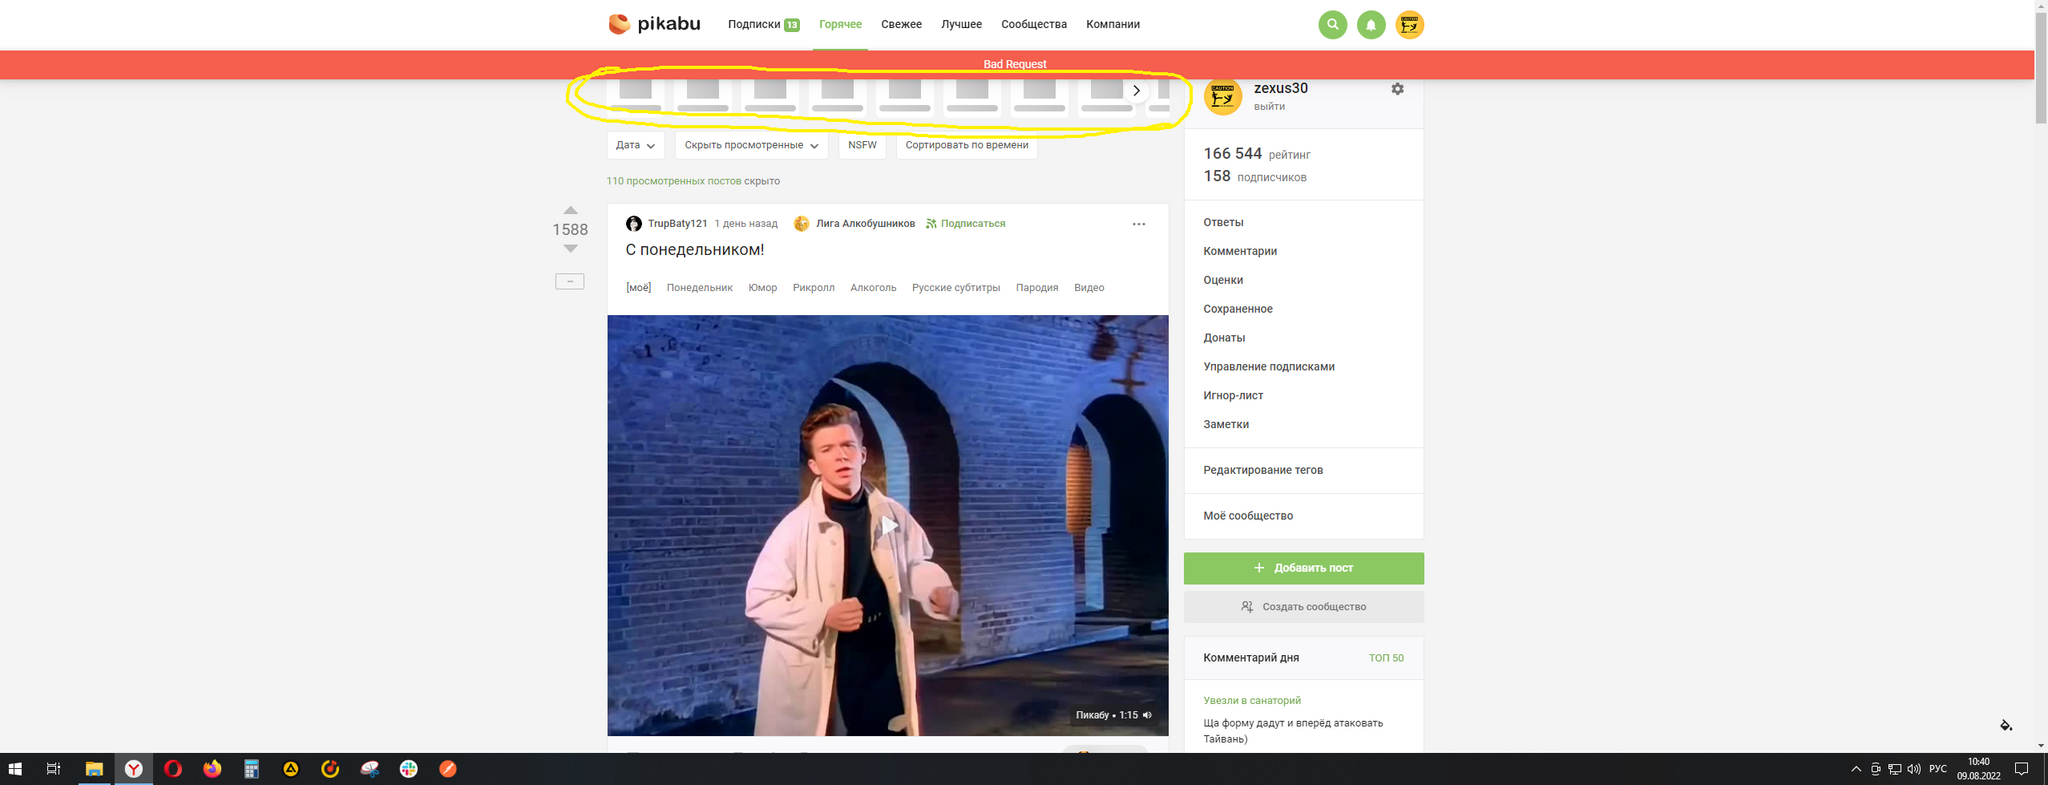Click Добавить пост button

click(x=1303, y=568)
